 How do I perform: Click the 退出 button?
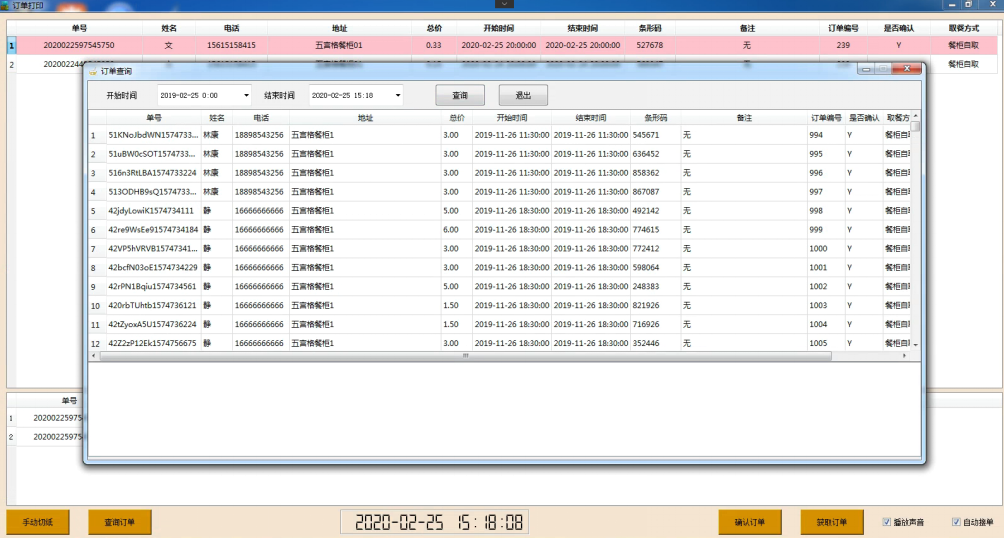click(523, 95)
